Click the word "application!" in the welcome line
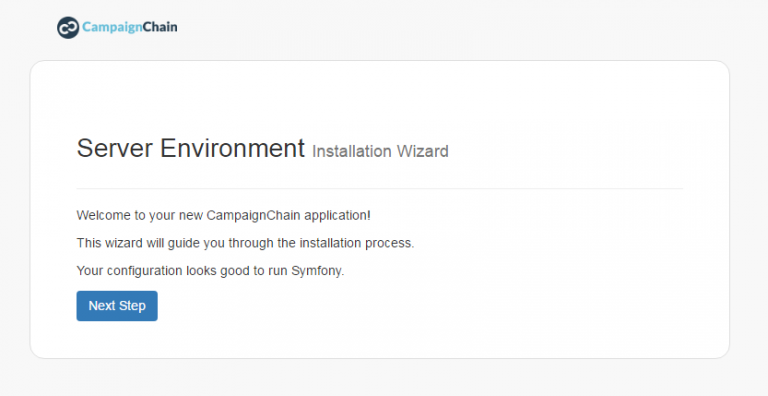The image size is (768, 396). point(337,216)
